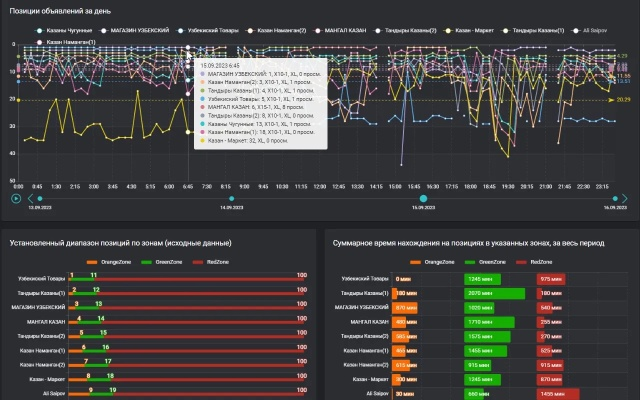Select the 14.09.2023 timeline marker

point(222,198)
